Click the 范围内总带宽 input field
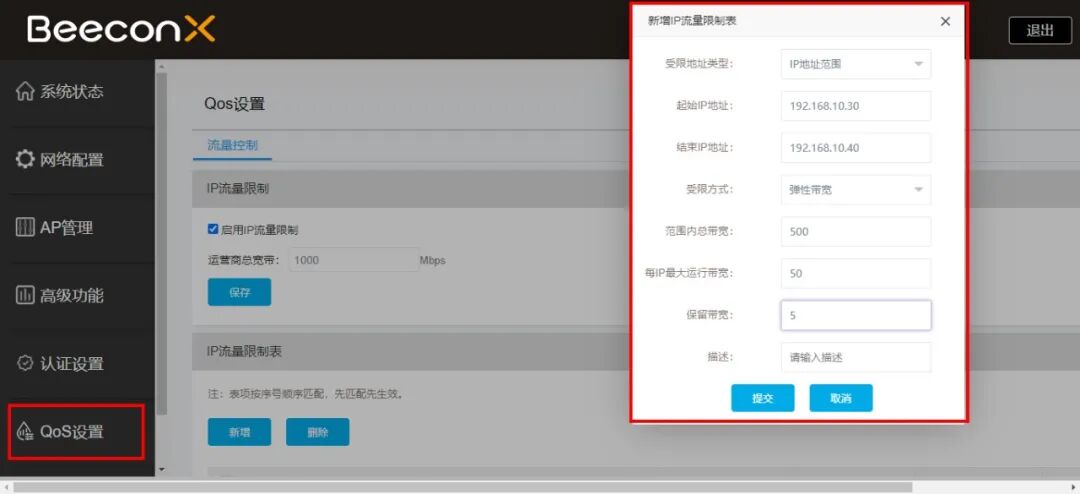The image size is (1080, 494). (x=855, y=231)
